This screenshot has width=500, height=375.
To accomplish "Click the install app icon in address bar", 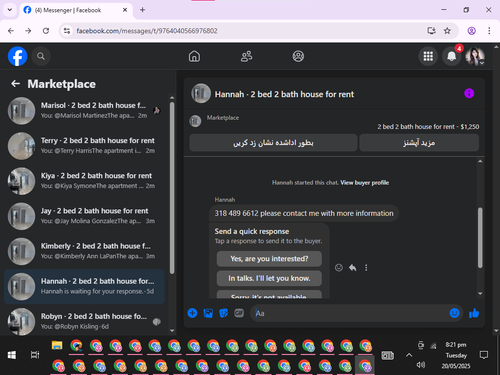I will coord(432,31).
